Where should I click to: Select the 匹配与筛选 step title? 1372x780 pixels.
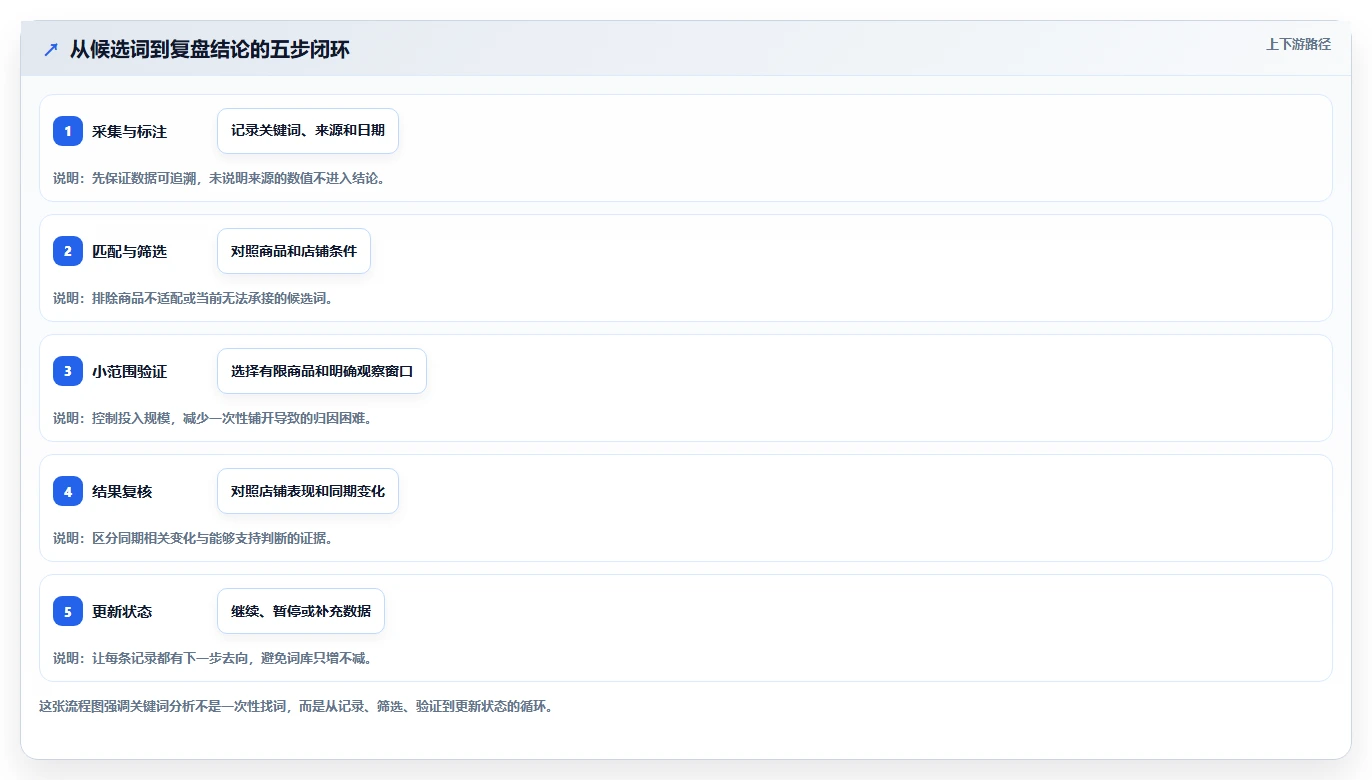[x=129, y=252]
